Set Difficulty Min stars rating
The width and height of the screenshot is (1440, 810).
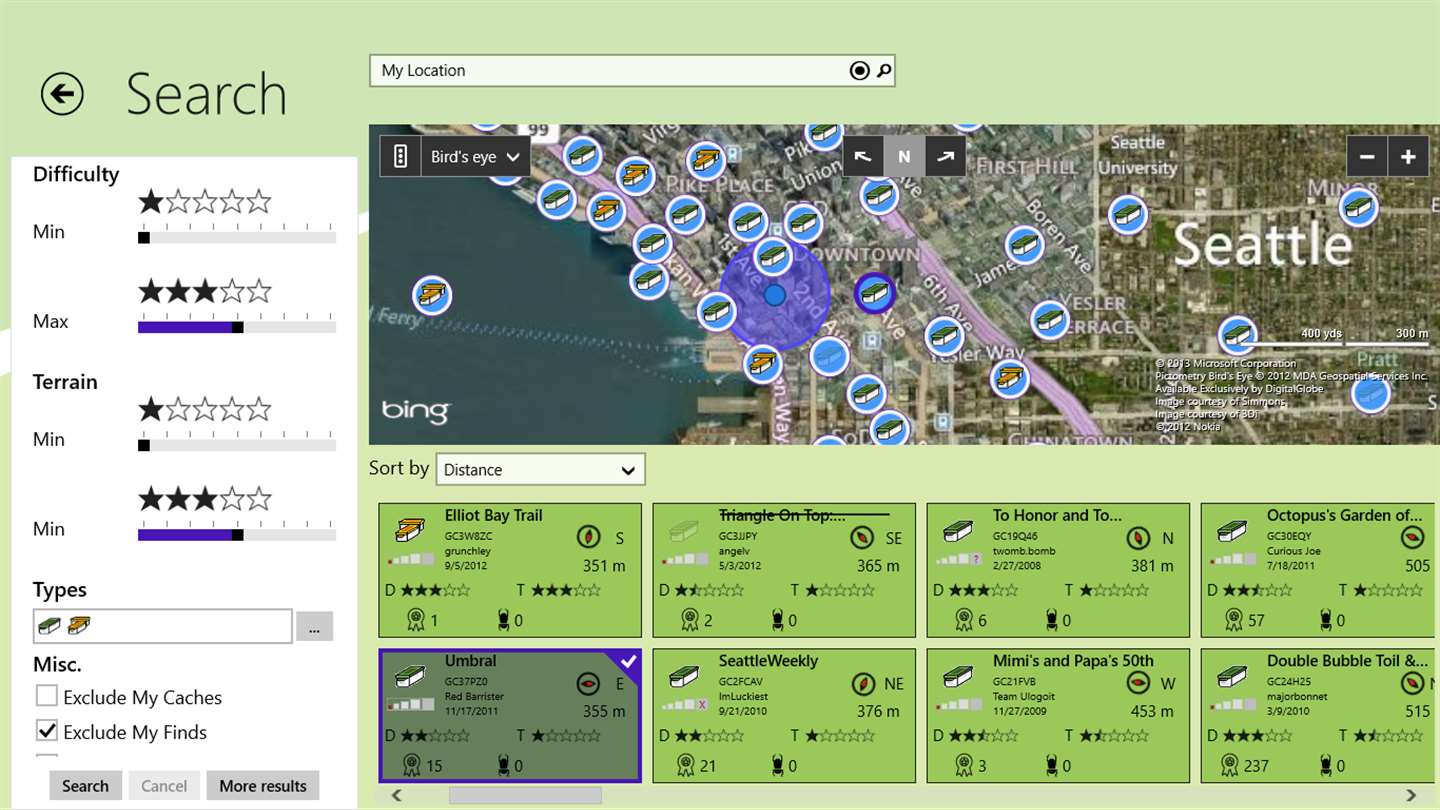pyautogui.click(x=205, y=203)
